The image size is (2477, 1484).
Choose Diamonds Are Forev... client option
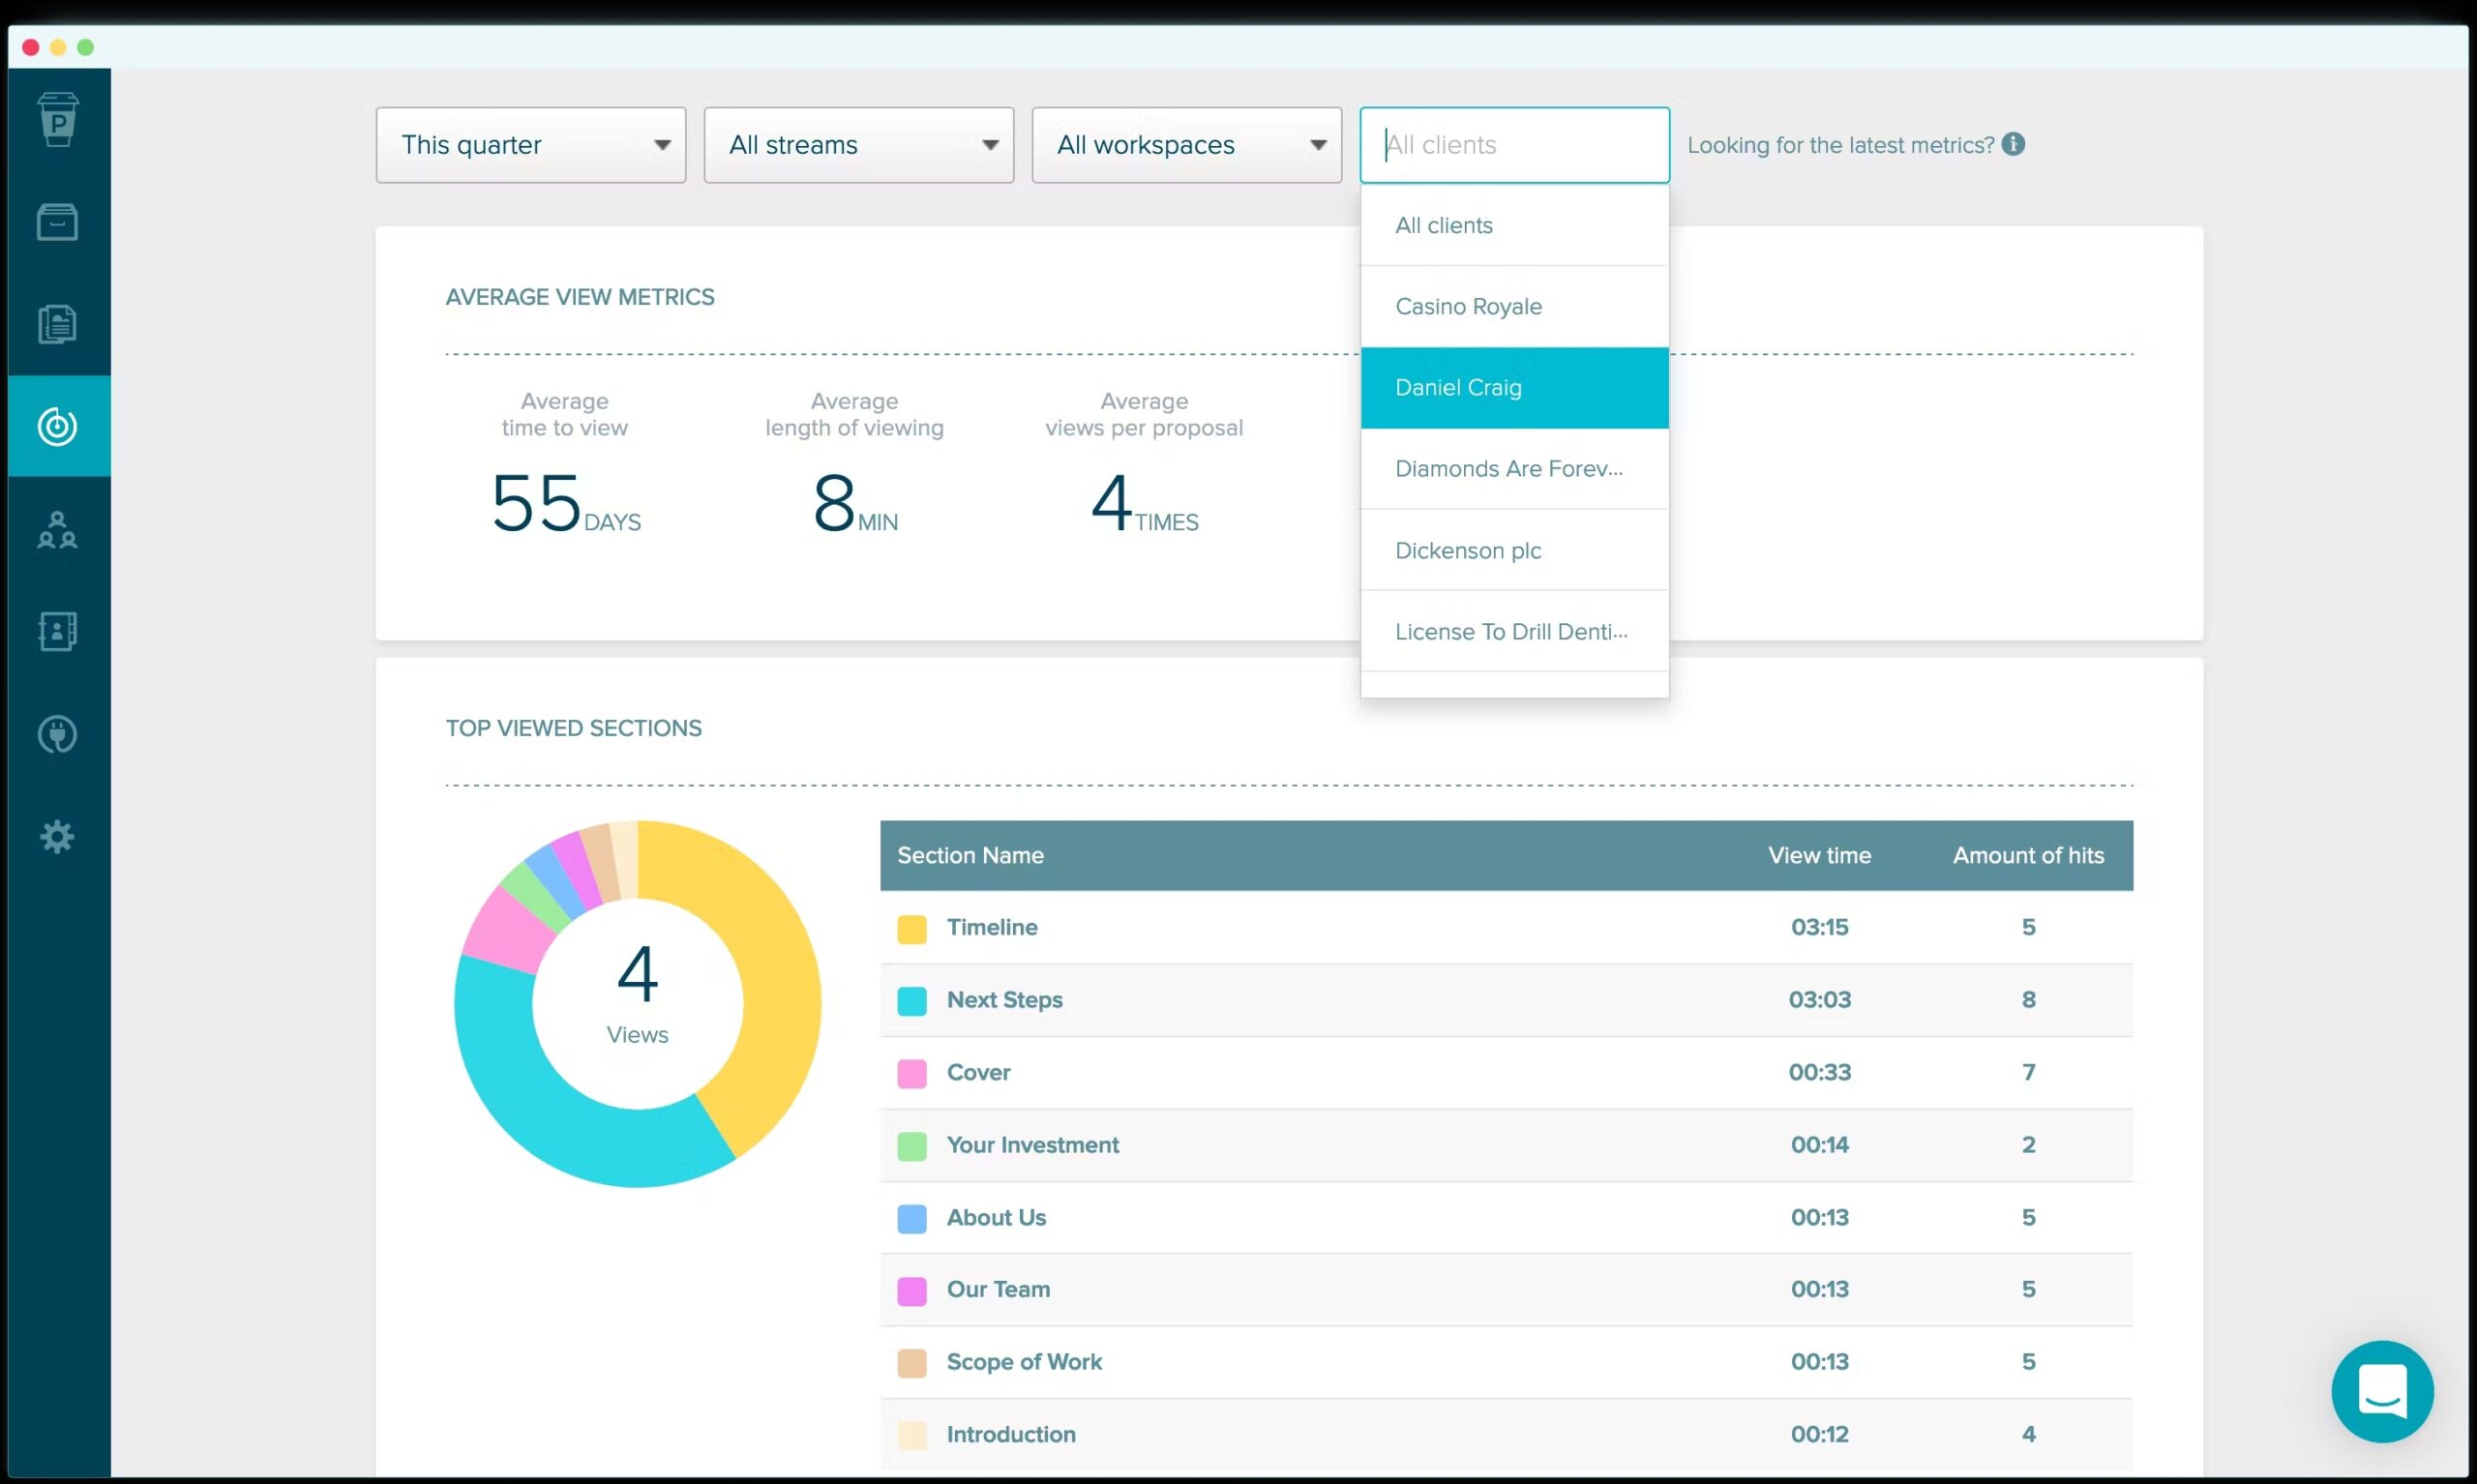click(1514, 469)
